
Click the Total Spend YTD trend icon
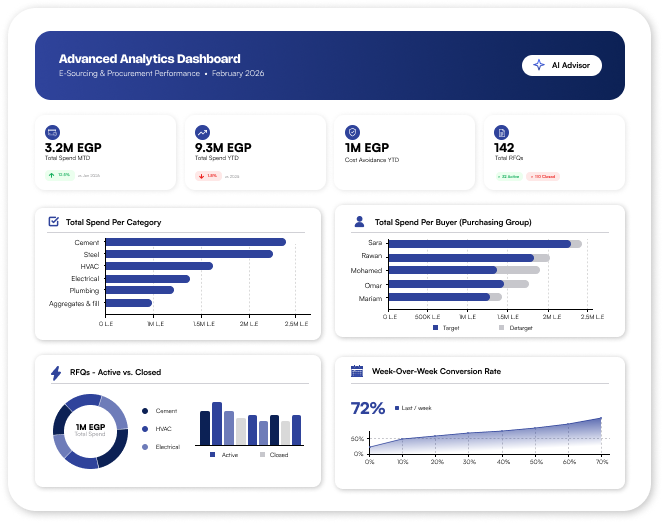point(203,132)
